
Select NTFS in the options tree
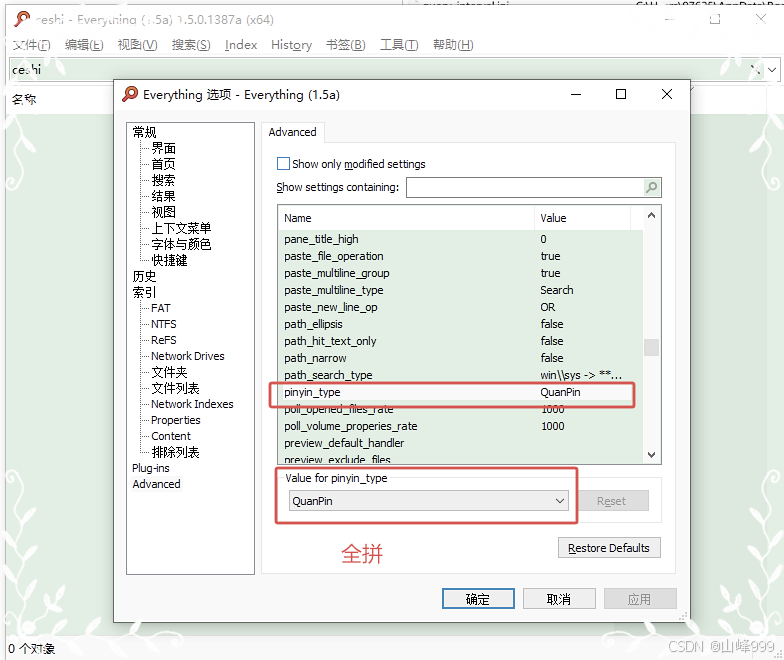point(164,324)
